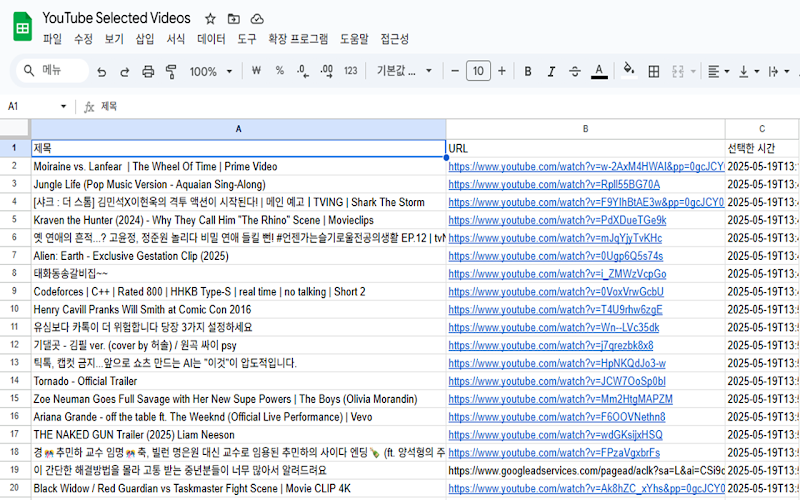Expand merge cells dropdown arrow
This screenshot has width=800, height=500.
[693, 71]
